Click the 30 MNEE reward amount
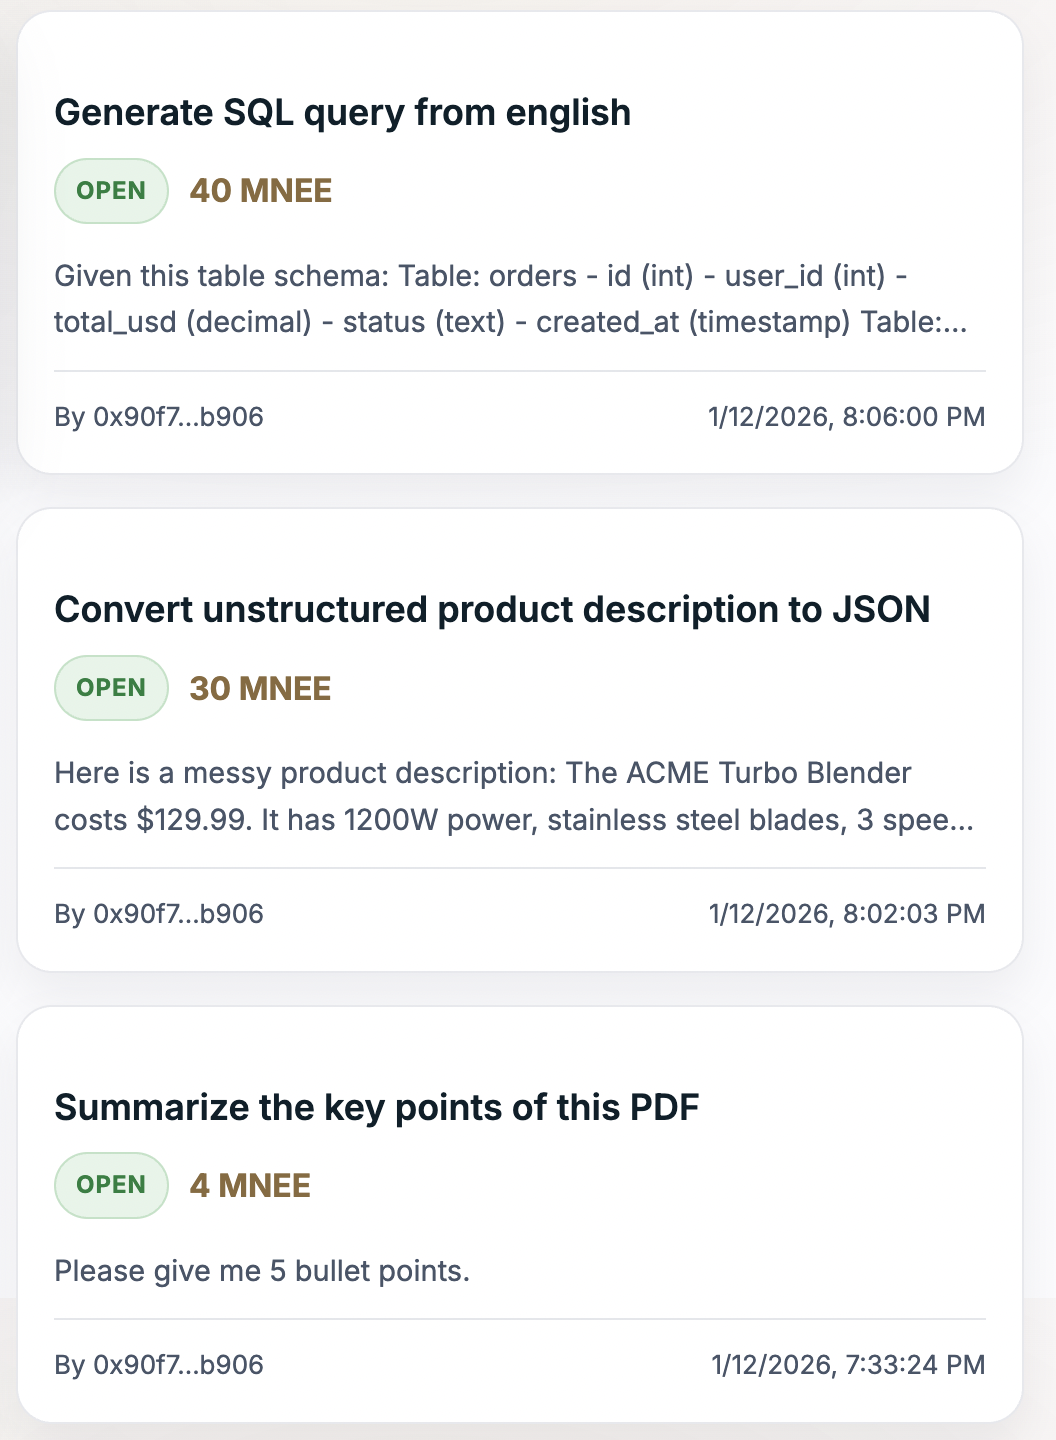 (260, 689)
